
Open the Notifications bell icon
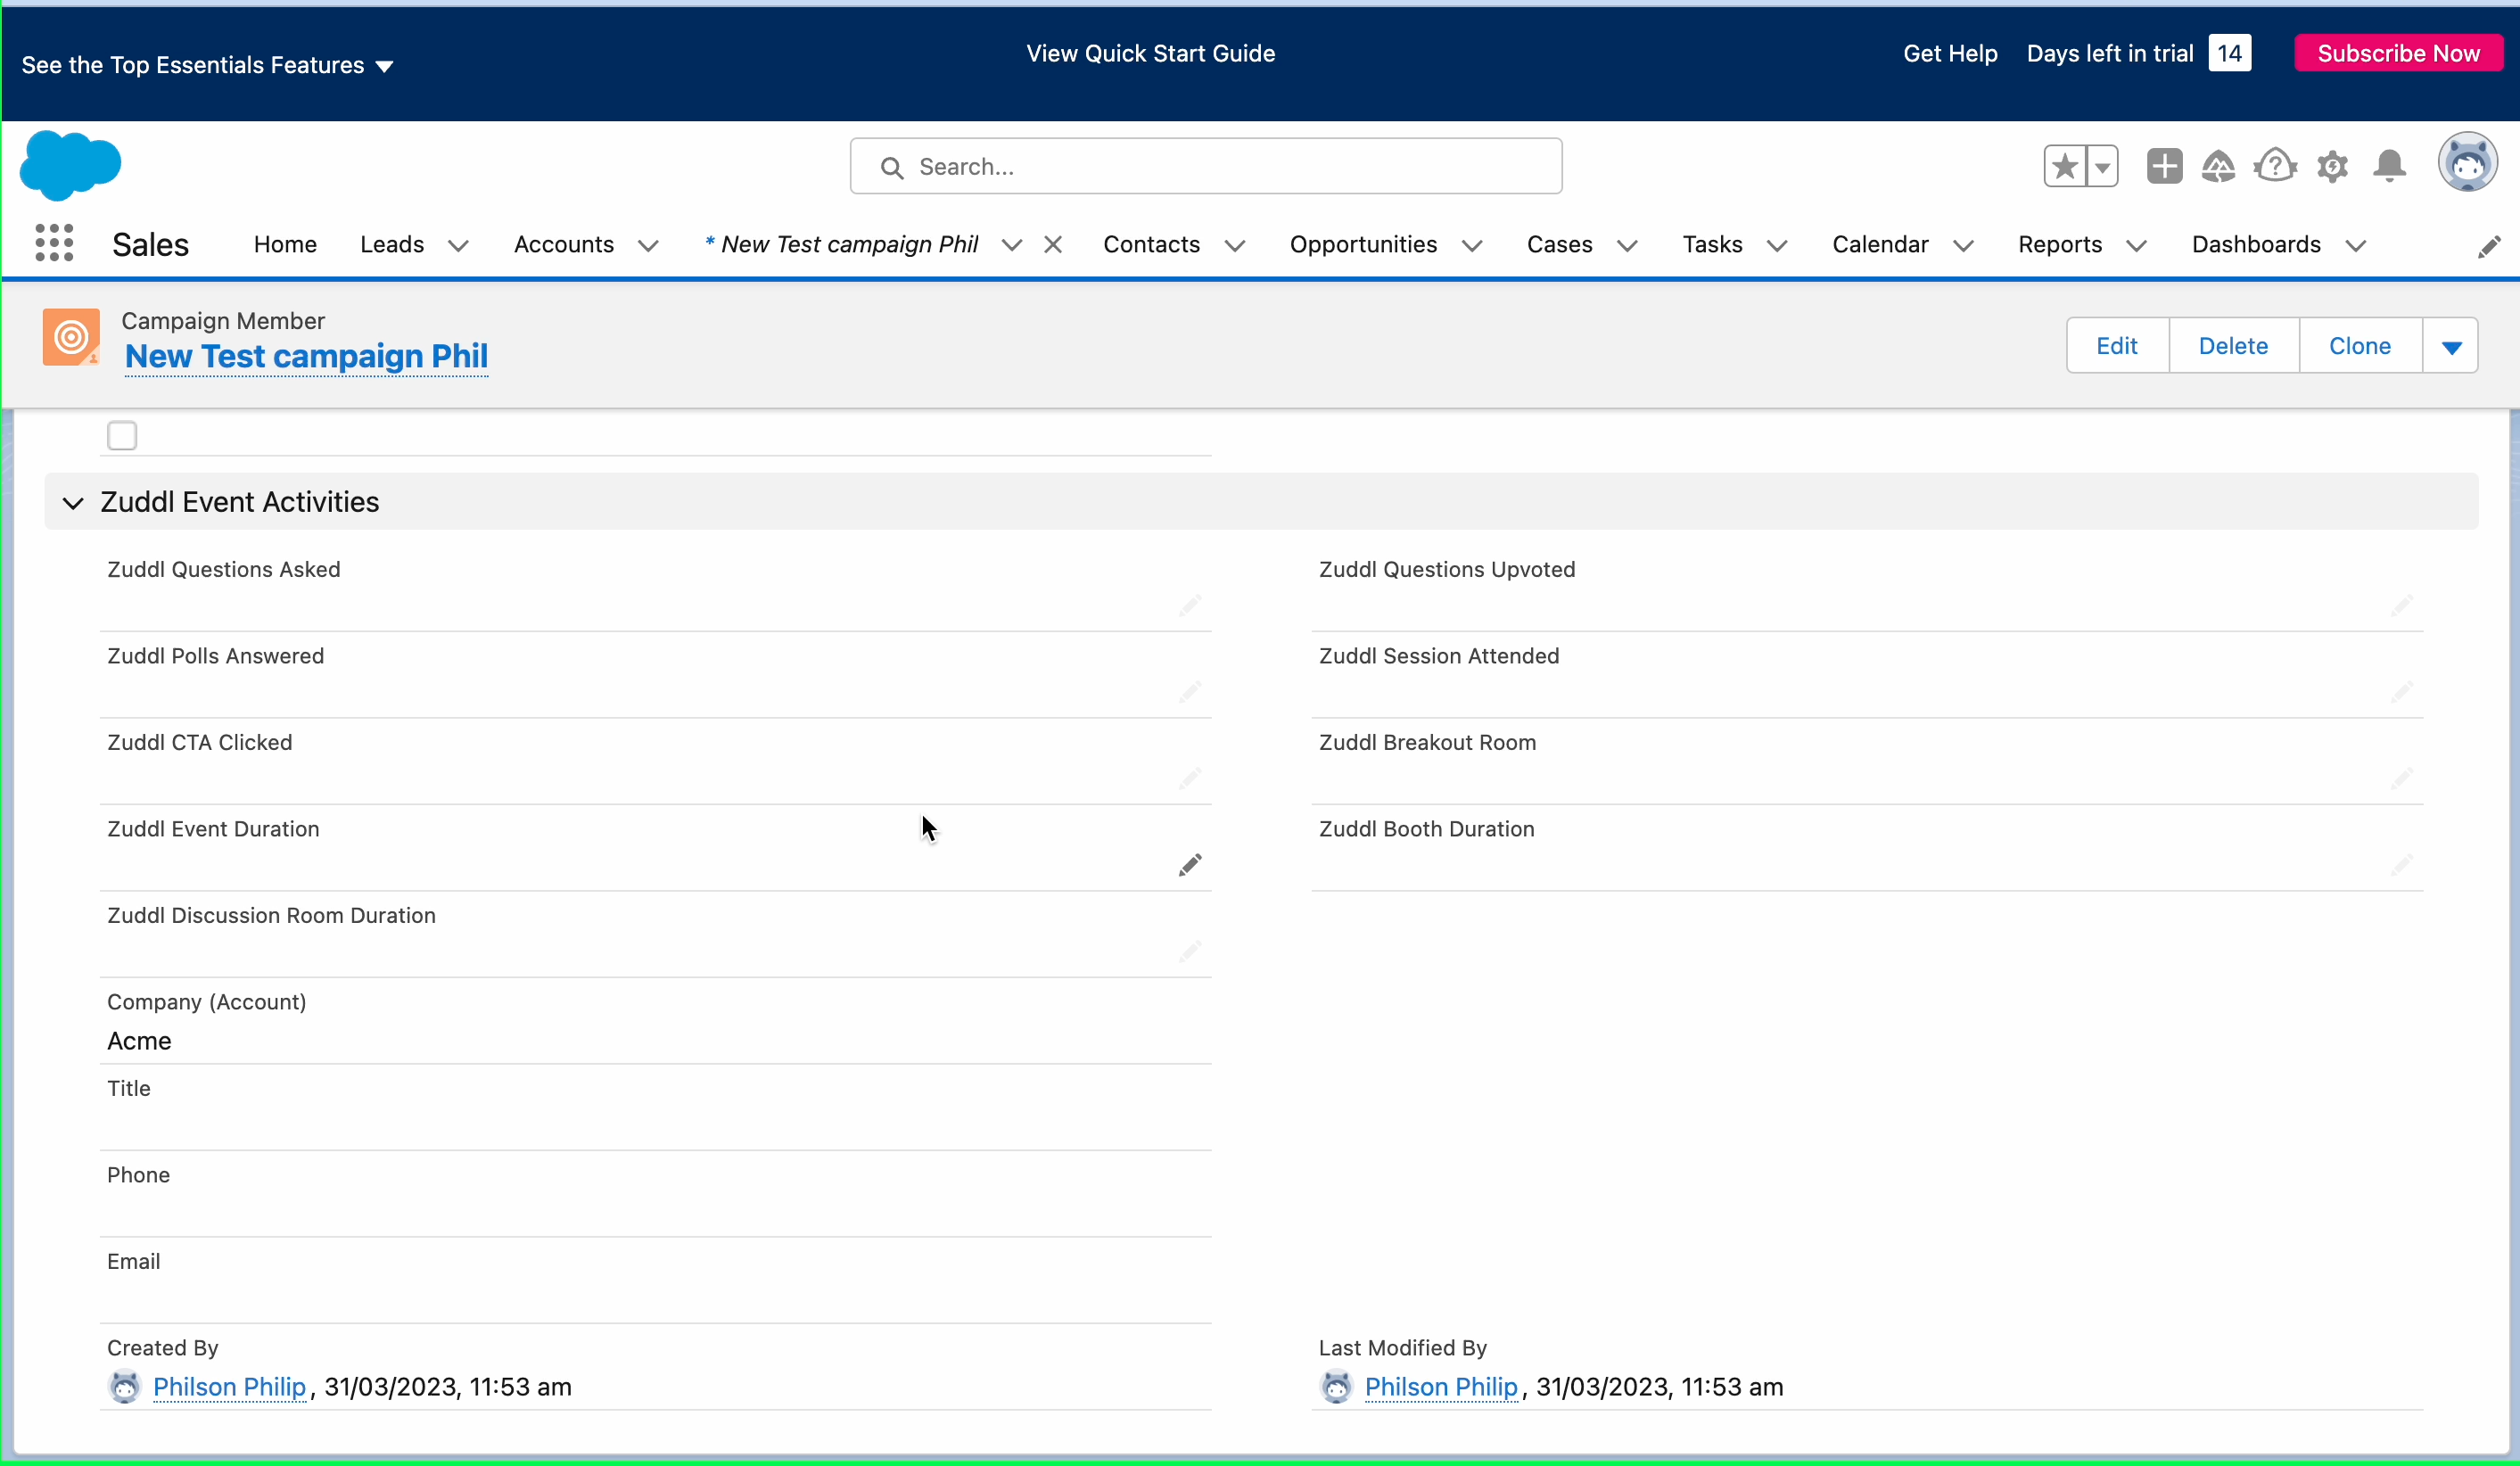tap(2389, 166)
